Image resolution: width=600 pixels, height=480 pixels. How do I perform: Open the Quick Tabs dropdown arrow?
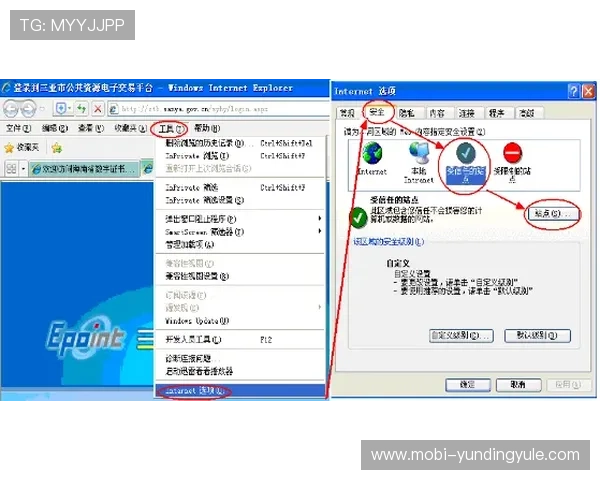click(23, 169)
